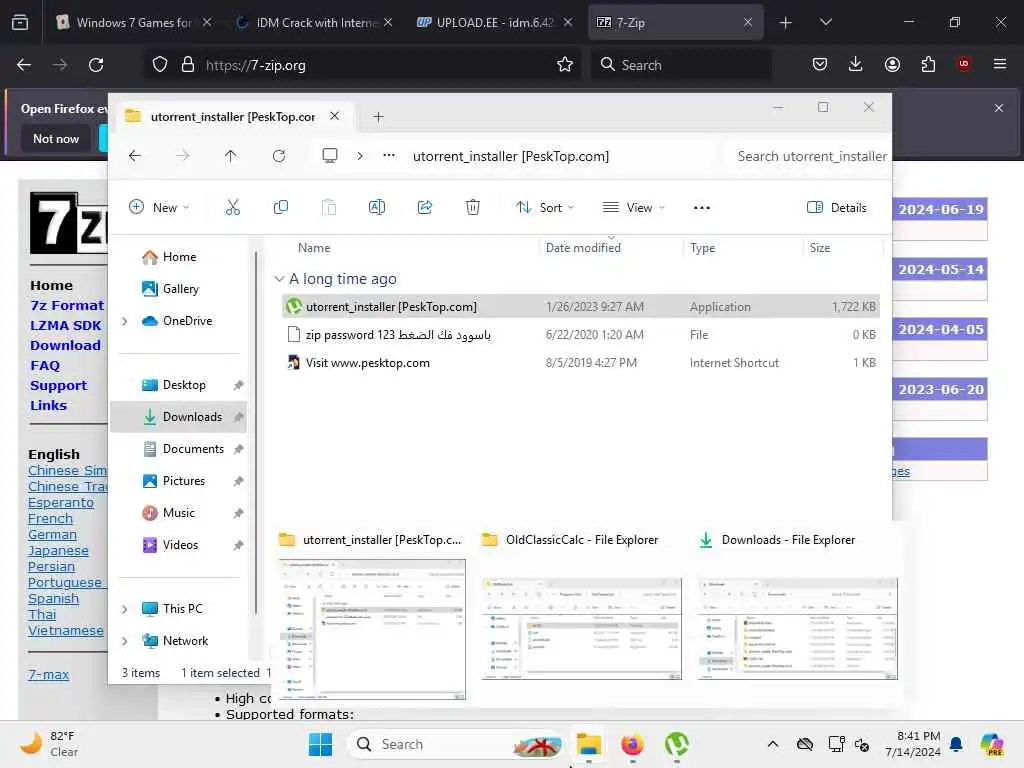This screenshot has width=1024, height=768.
Task: Go up one folder level in File Explorer
Action: click(231, 156)
